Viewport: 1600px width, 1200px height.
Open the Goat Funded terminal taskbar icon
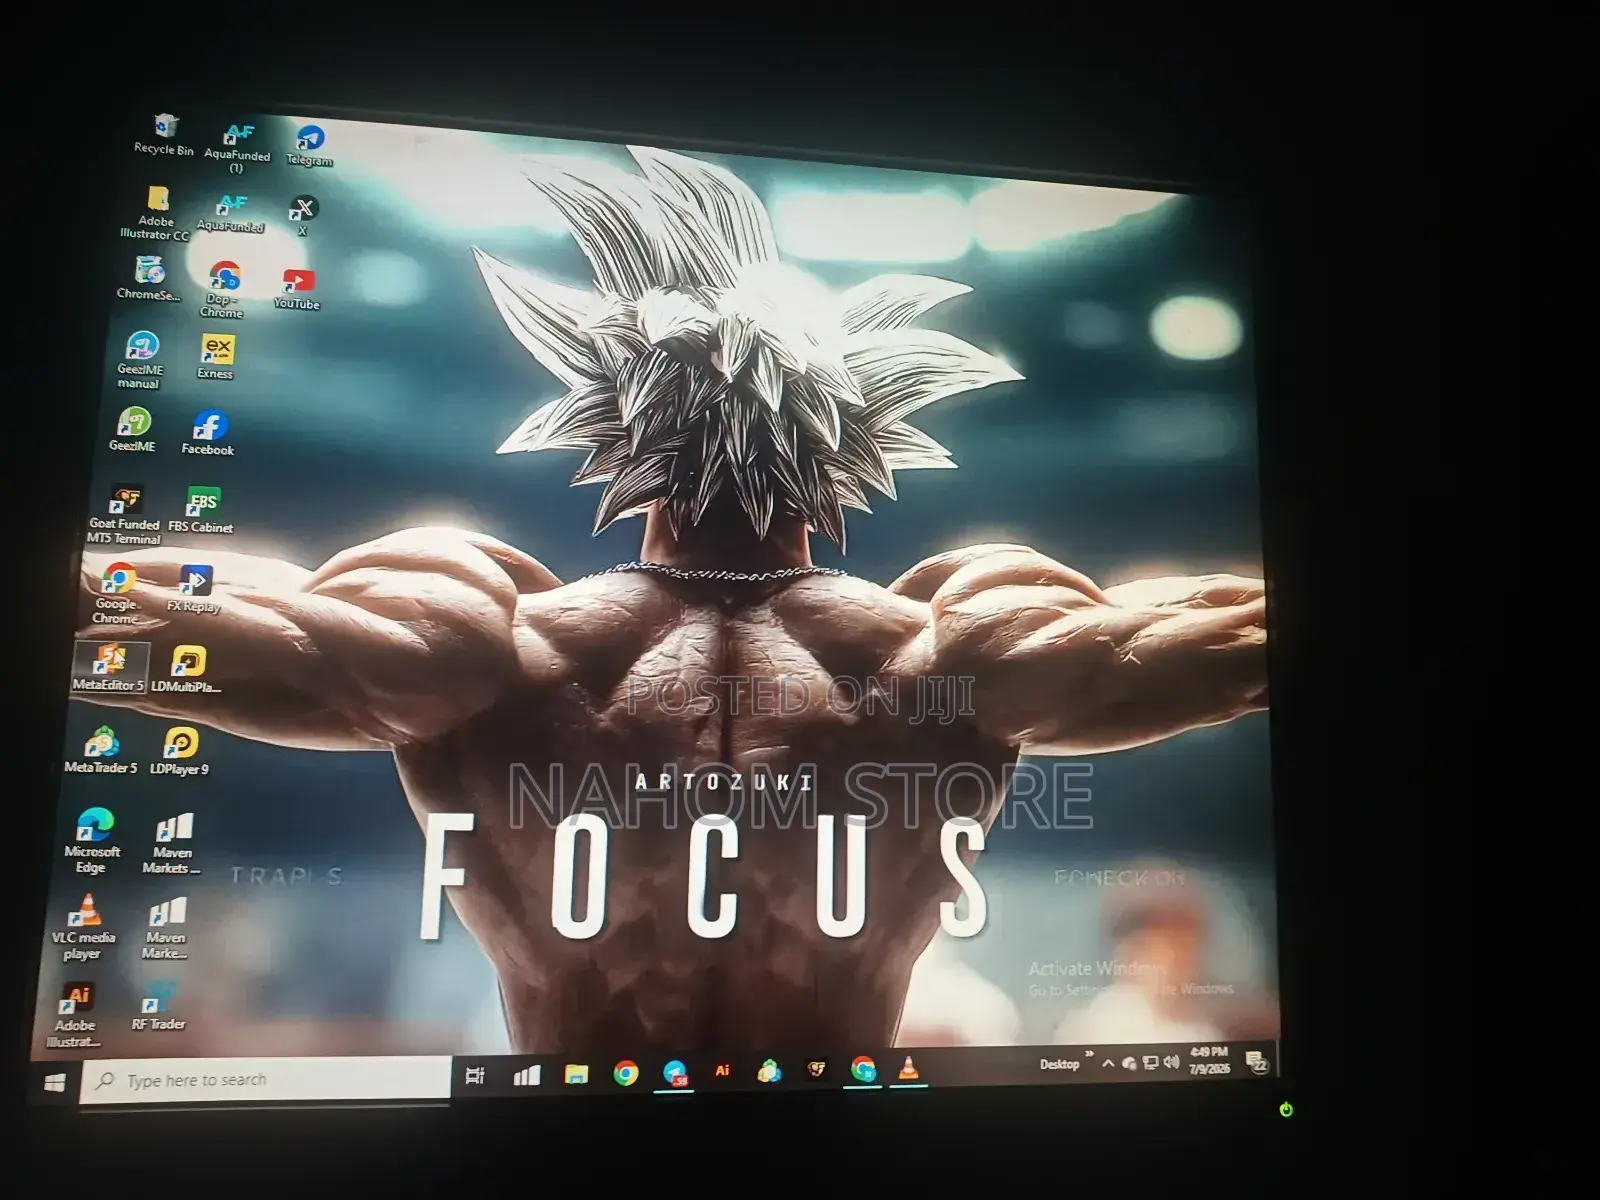coord(817,1070)
